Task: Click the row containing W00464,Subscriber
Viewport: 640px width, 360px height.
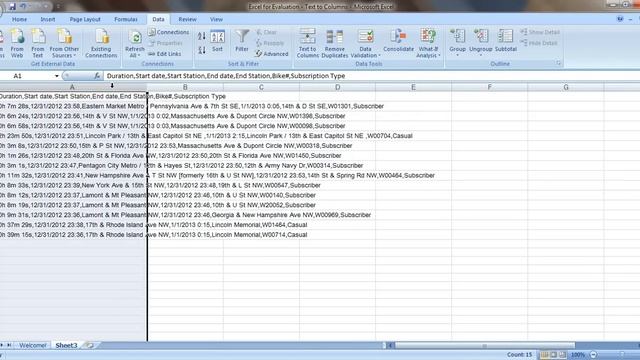Action: [217, 176]
